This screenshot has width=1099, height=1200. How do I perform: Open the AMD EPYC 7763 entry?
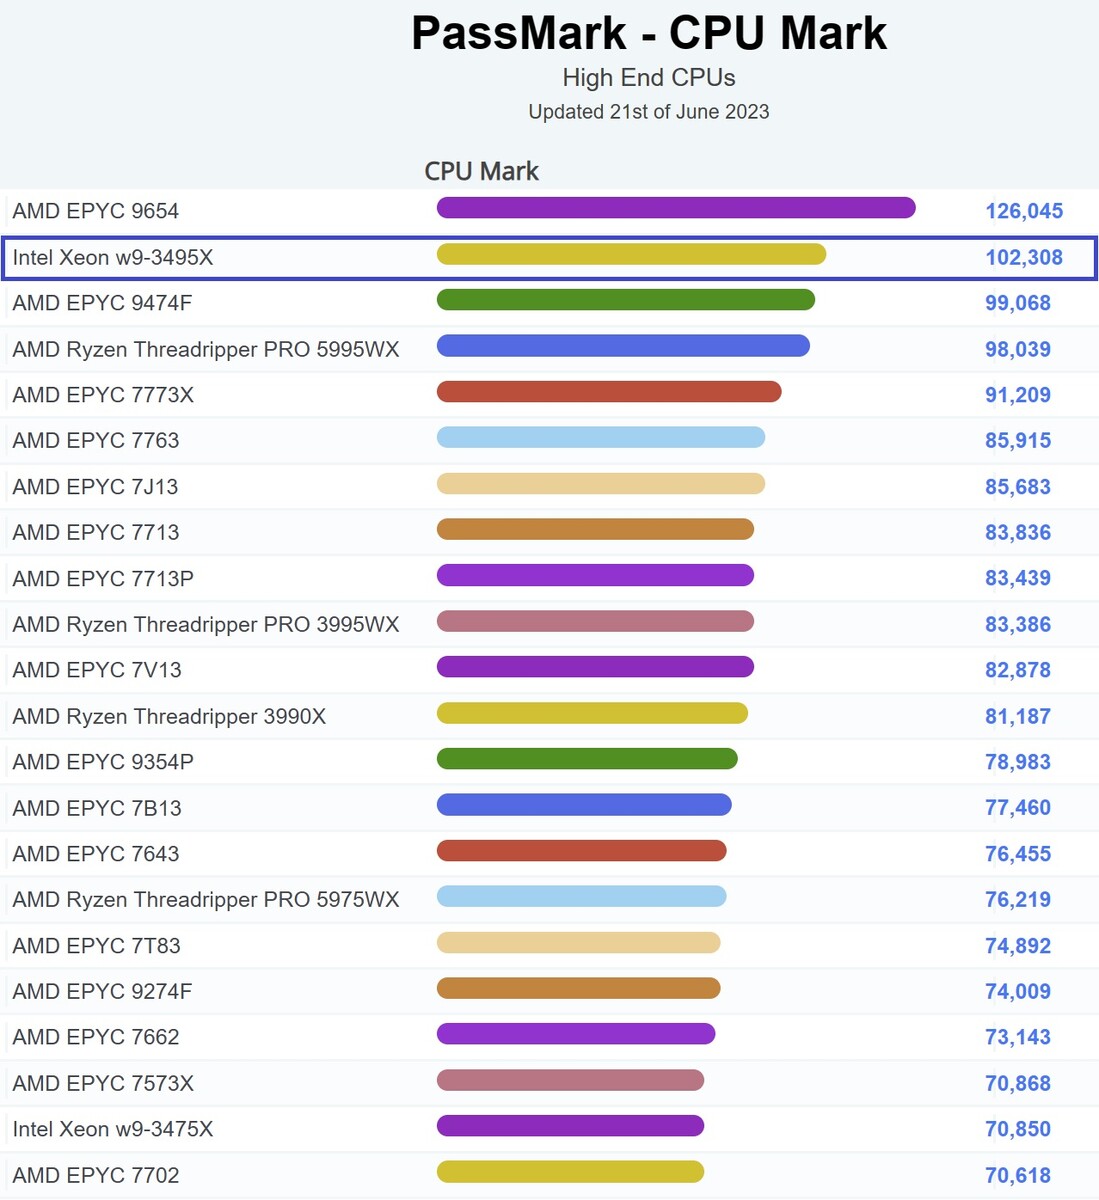(x=96, y=440)
